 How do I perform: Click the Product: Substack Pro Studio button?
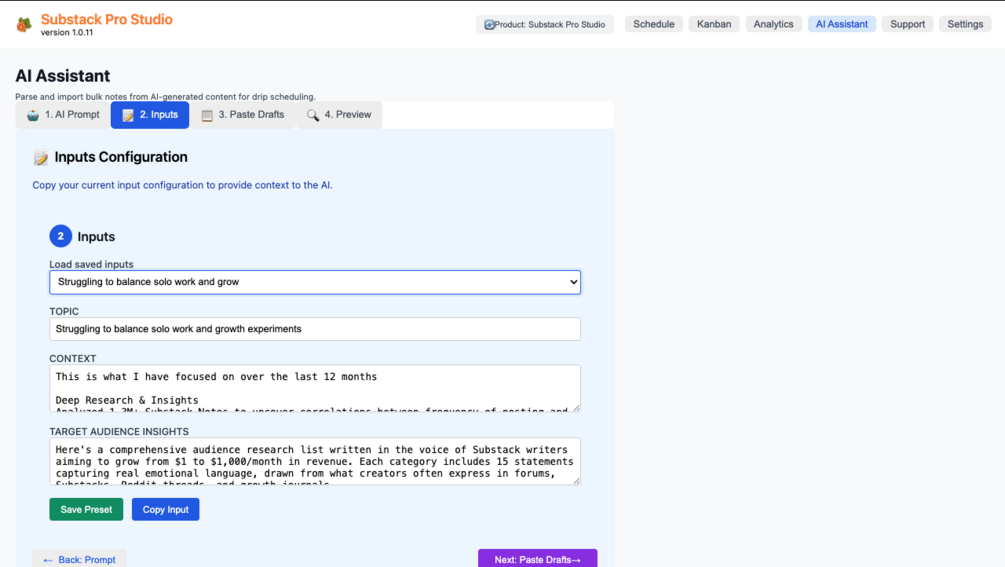545,24
